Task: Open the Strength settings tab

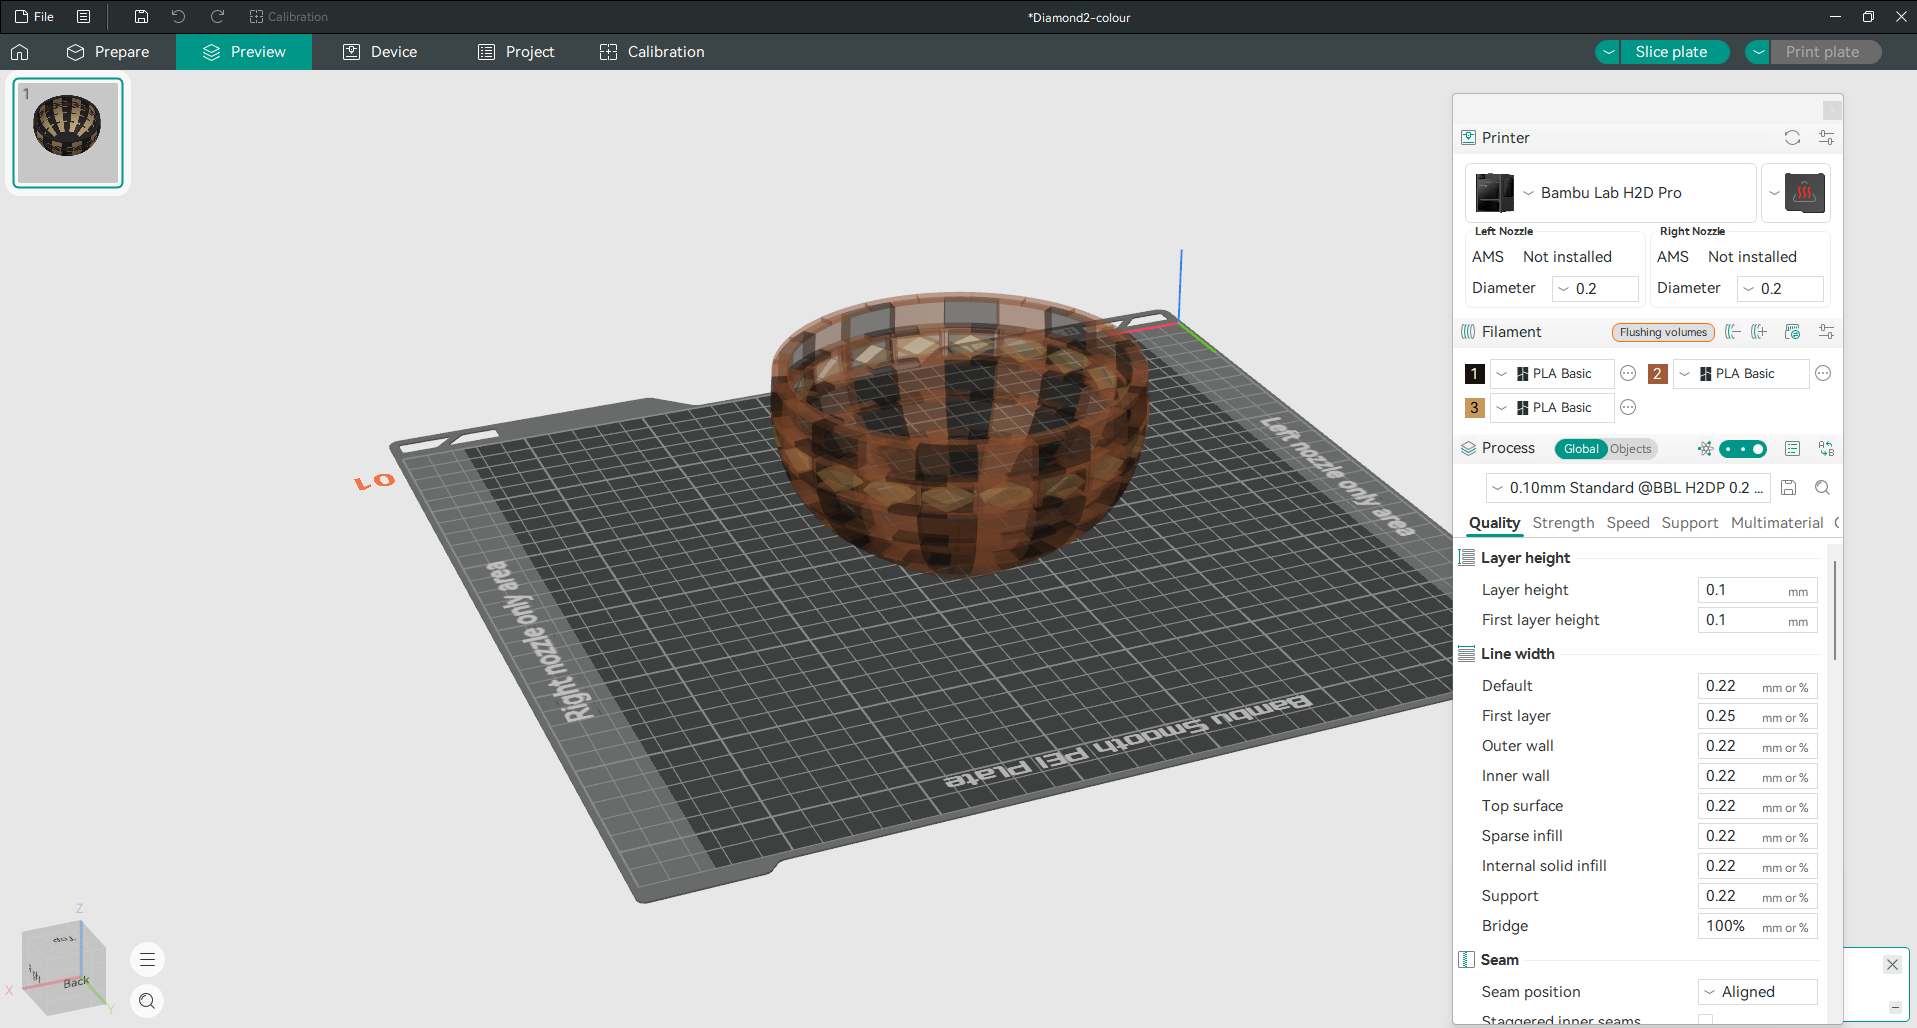Action: pos(1563,523)
